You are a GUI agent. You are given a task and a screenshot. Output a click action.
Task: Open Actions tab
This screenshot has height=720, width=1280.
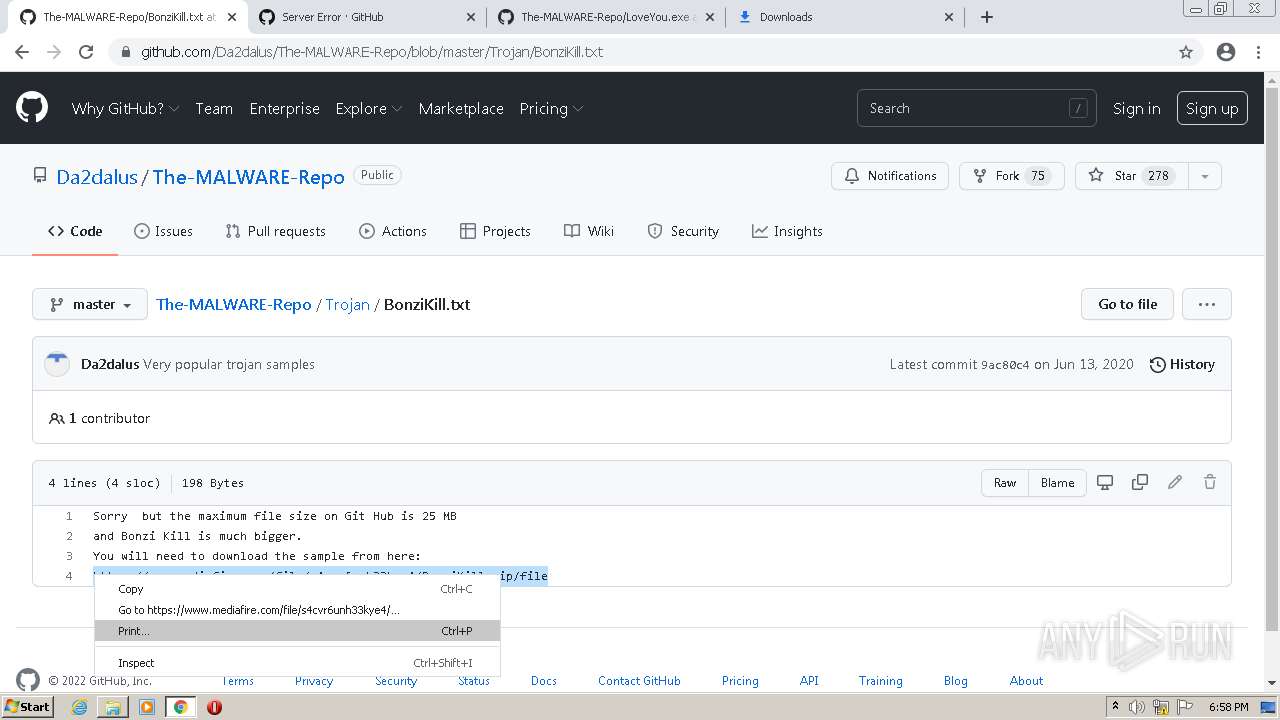coord(393,231)
